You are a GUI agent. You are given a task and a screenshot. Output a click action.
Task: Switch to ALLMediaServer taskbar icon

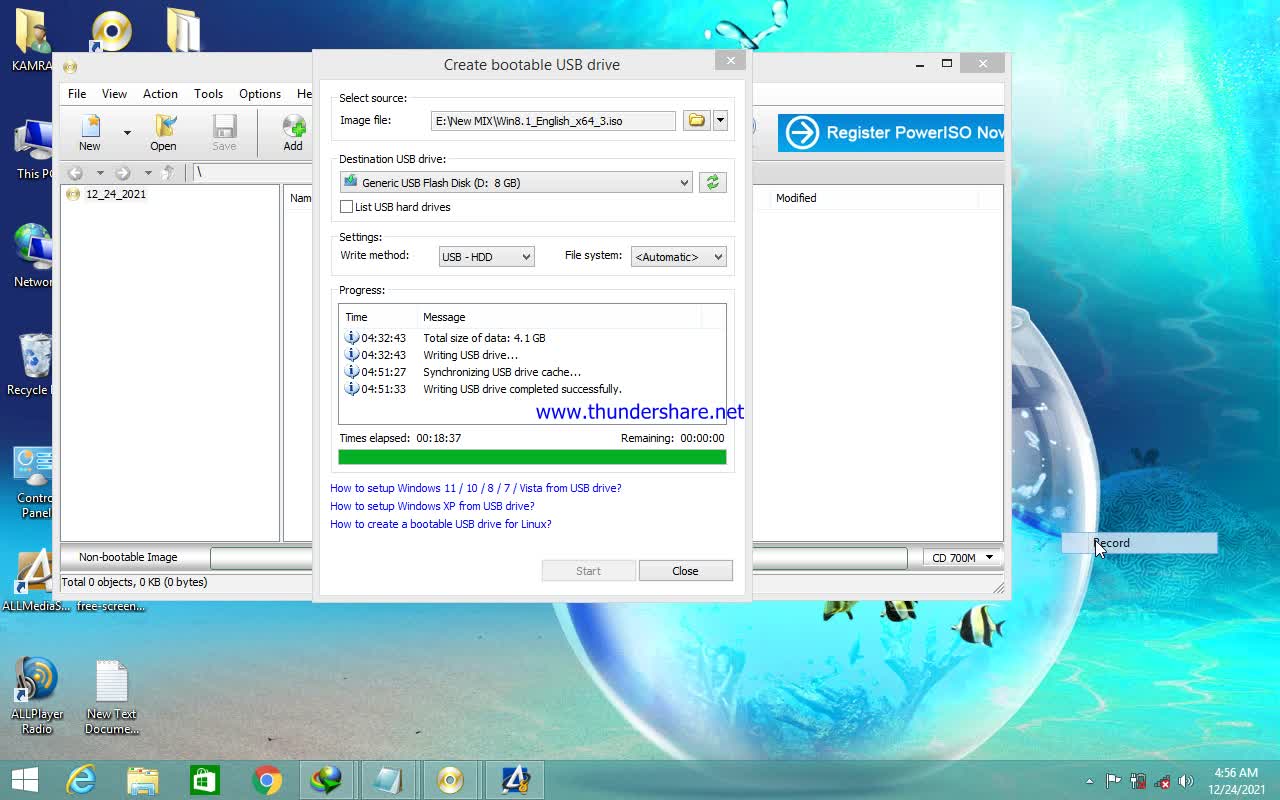click(514, 780)
